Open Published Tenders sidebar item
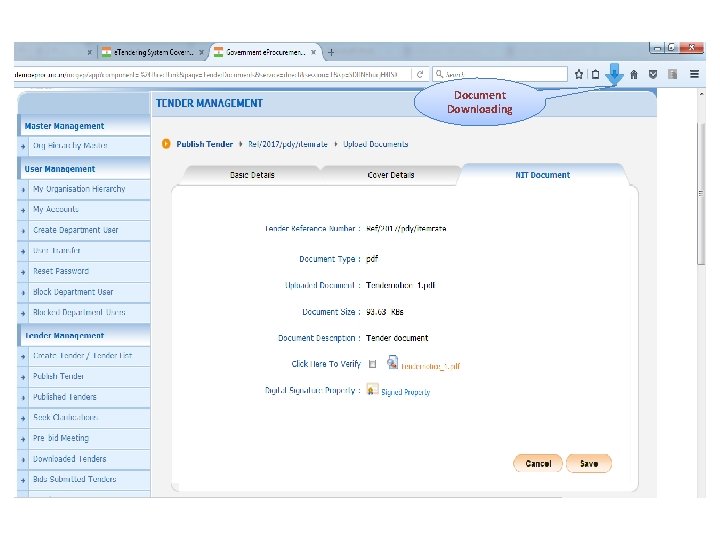 pyautogui.click(x=89, y=397)
